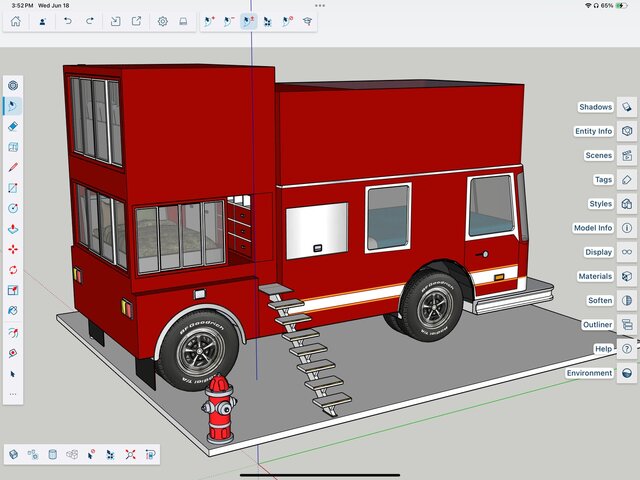Click the Make Group icon
The height and width of the screenshot is (480, 640).
pos(33,454)
